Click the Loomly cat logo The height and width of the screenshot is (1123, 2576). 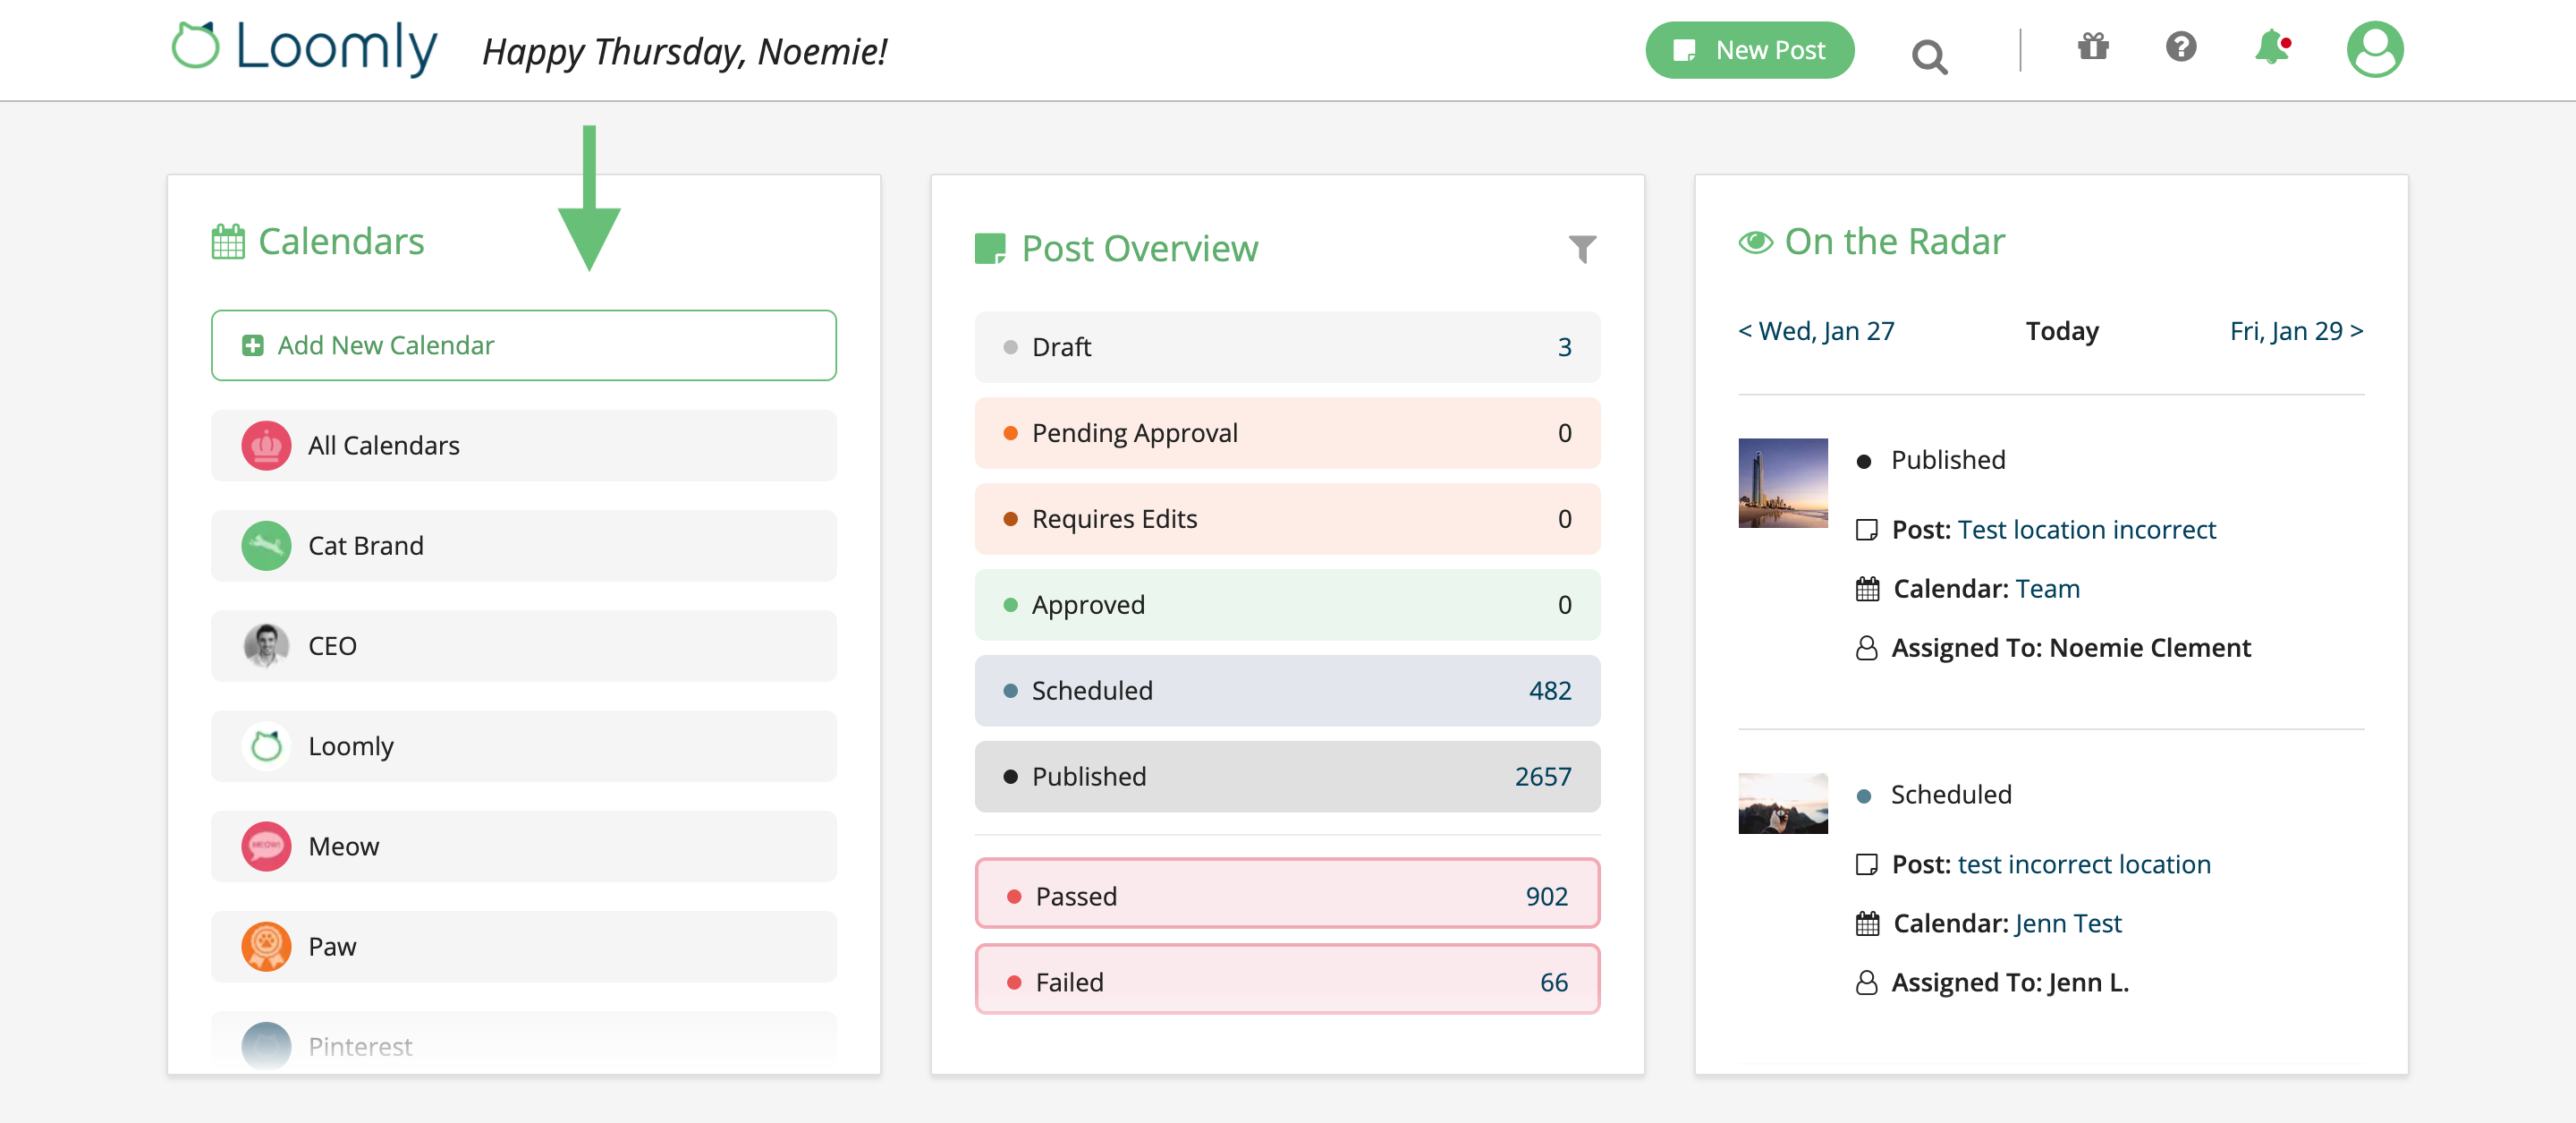(x=196, y=46)
